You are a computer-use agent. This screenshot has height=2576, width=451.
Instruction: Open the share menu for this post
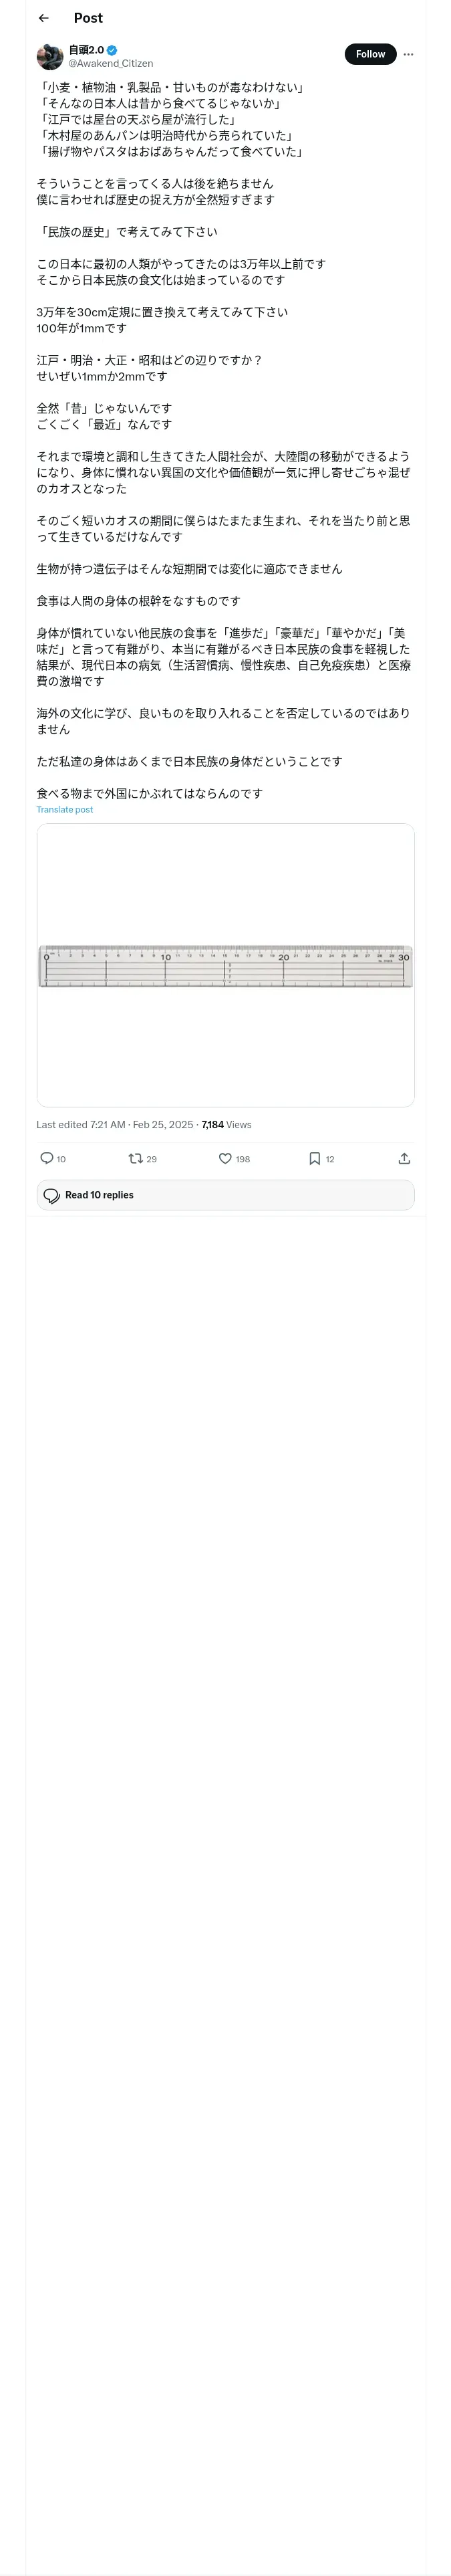tap(404, 1158)
